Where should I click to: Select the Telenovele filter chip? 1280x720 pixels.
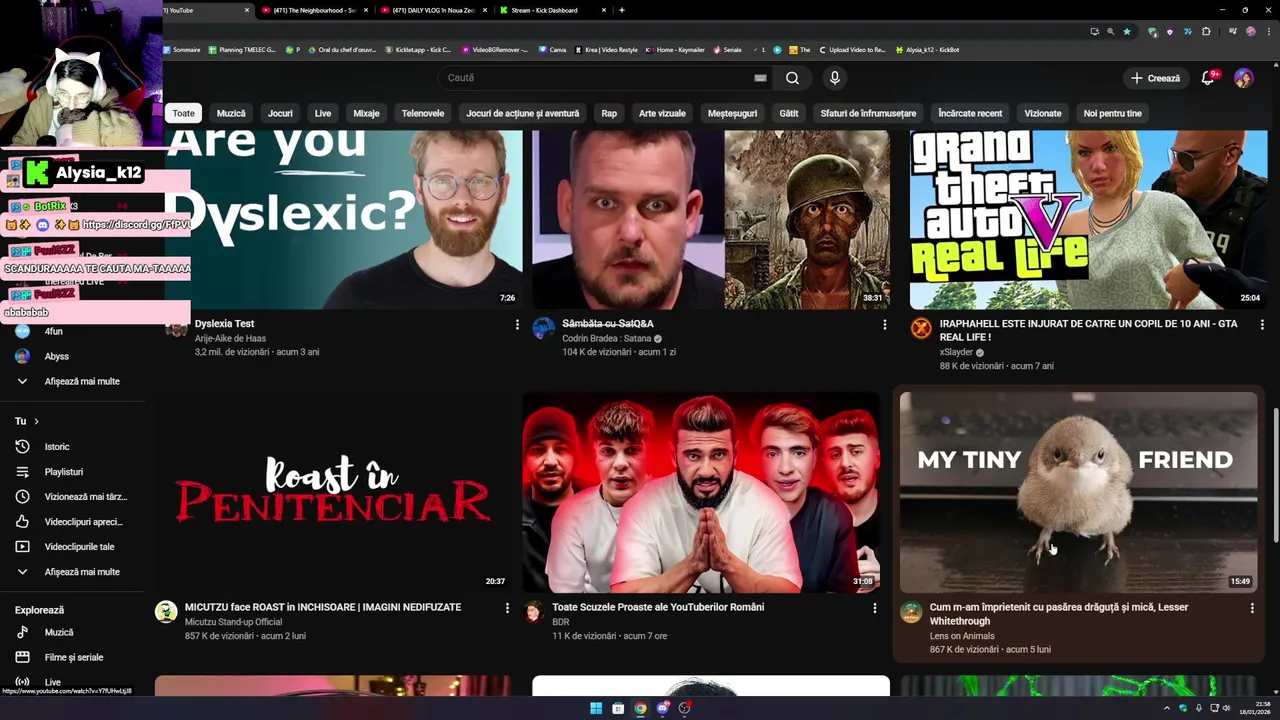tap(423, 113)
